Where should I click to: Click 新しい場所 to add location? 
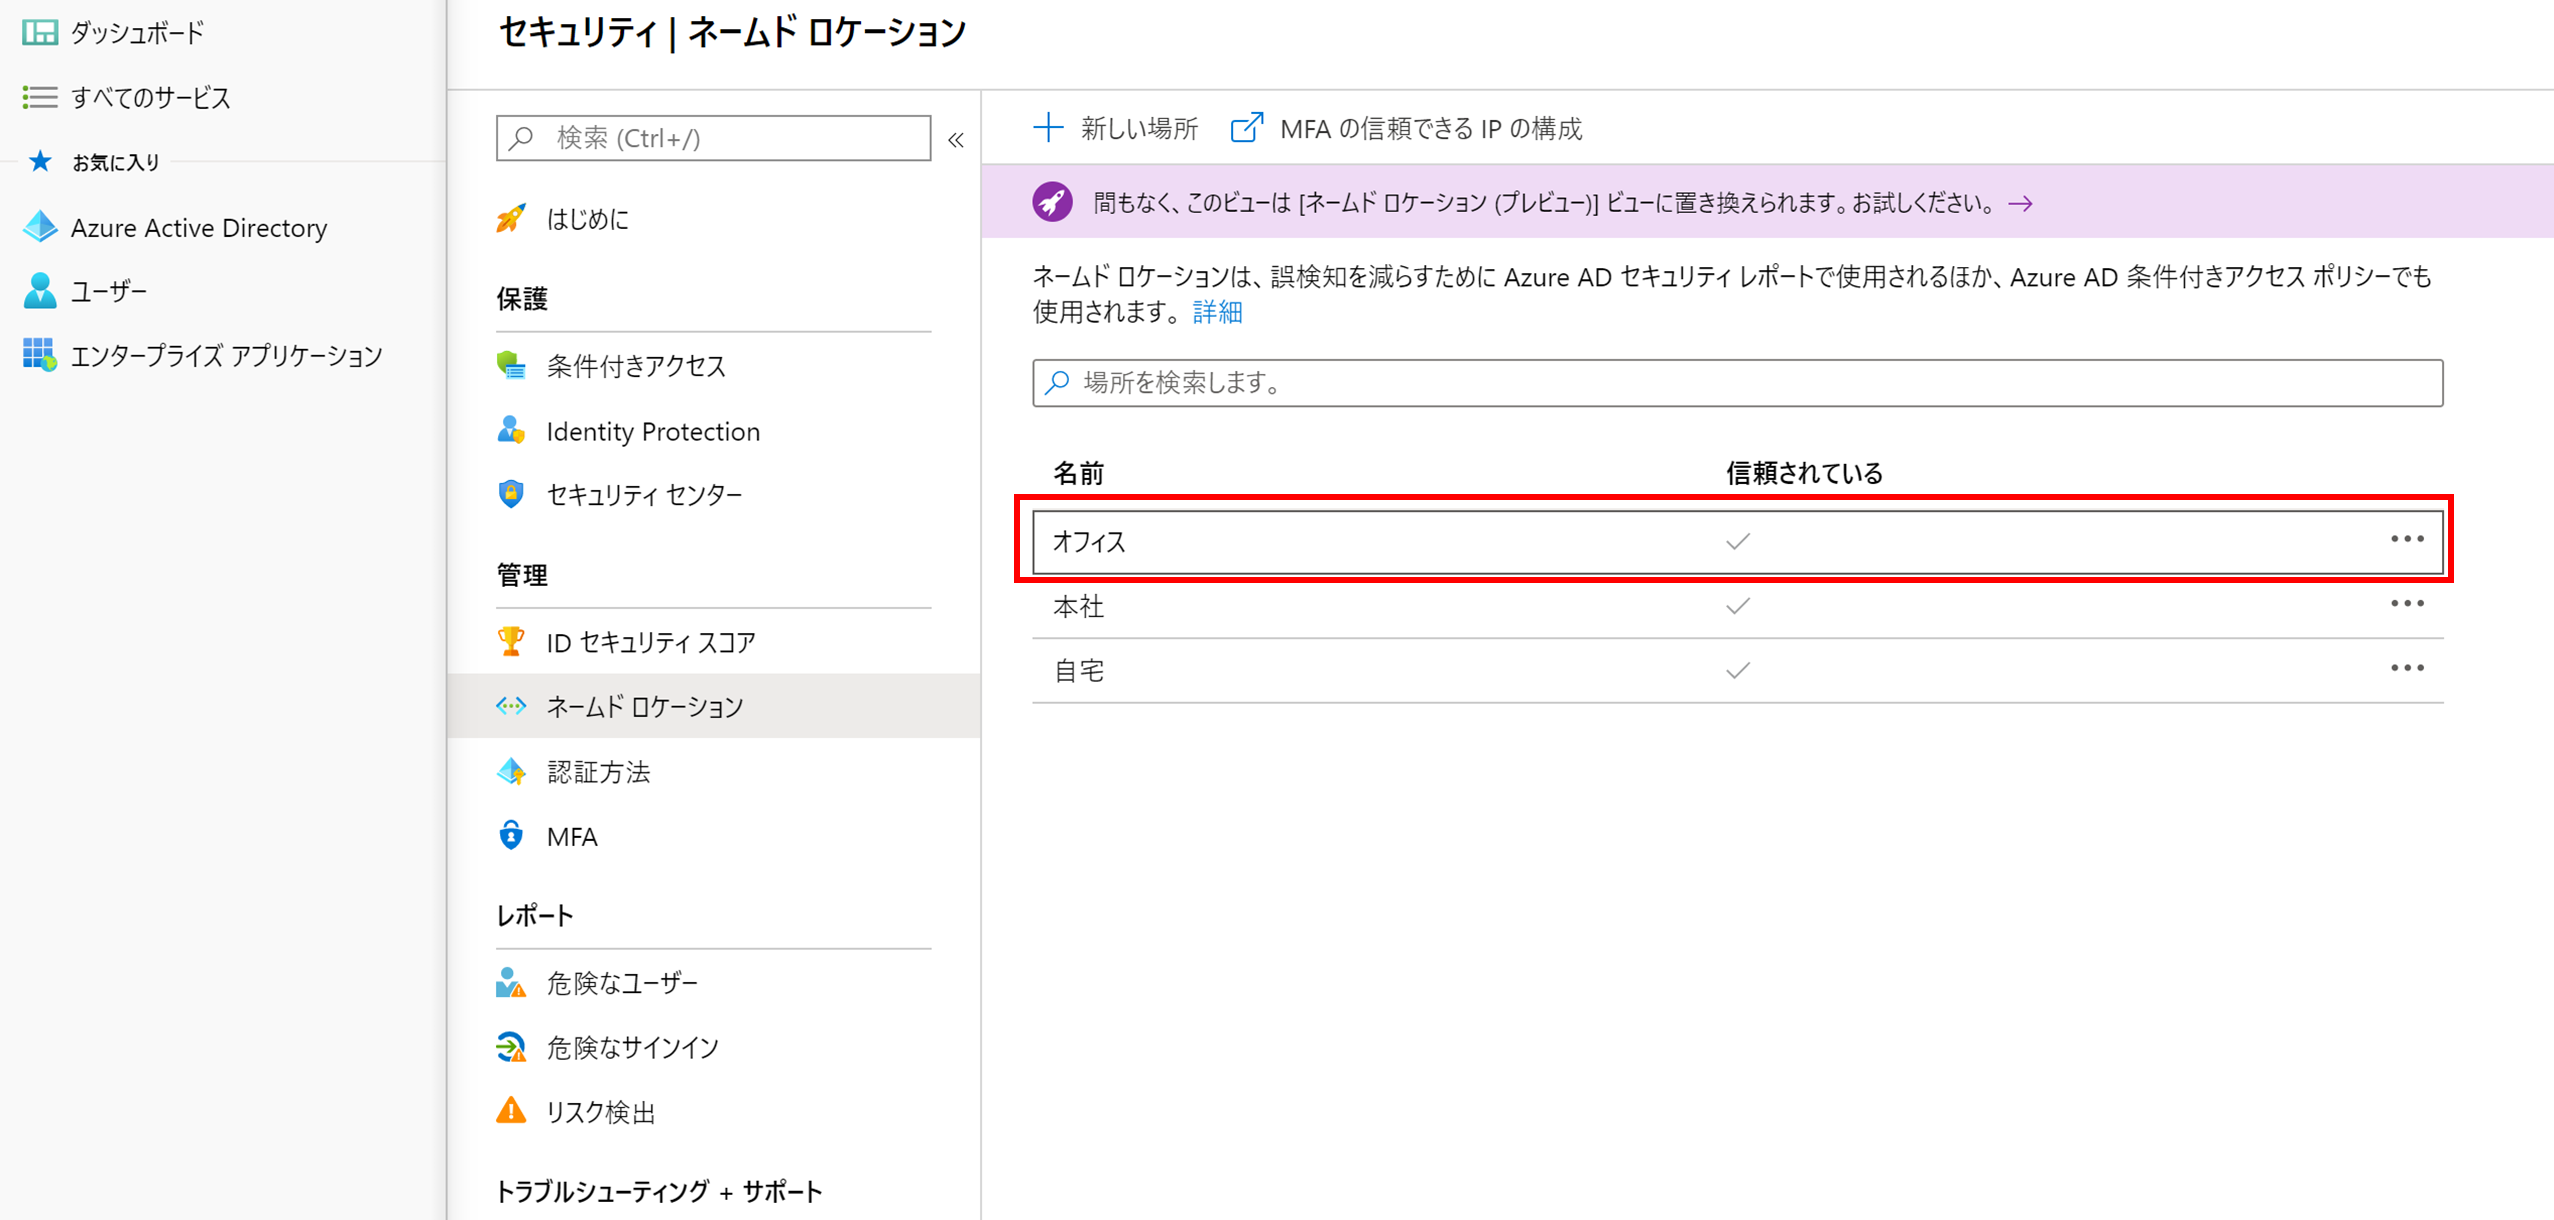point(1116,128)
